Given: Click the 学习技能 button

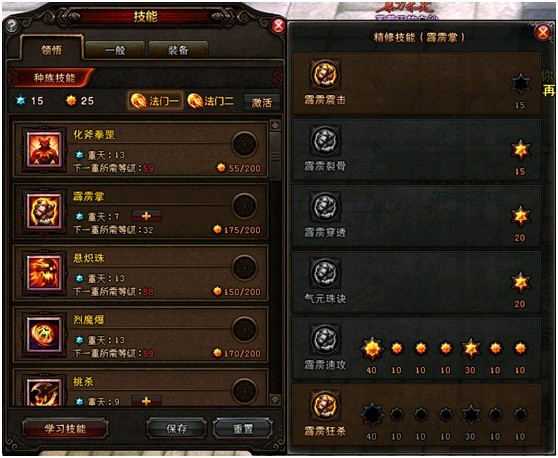Looking at the screenshot, I should click(x=65, y=428).
